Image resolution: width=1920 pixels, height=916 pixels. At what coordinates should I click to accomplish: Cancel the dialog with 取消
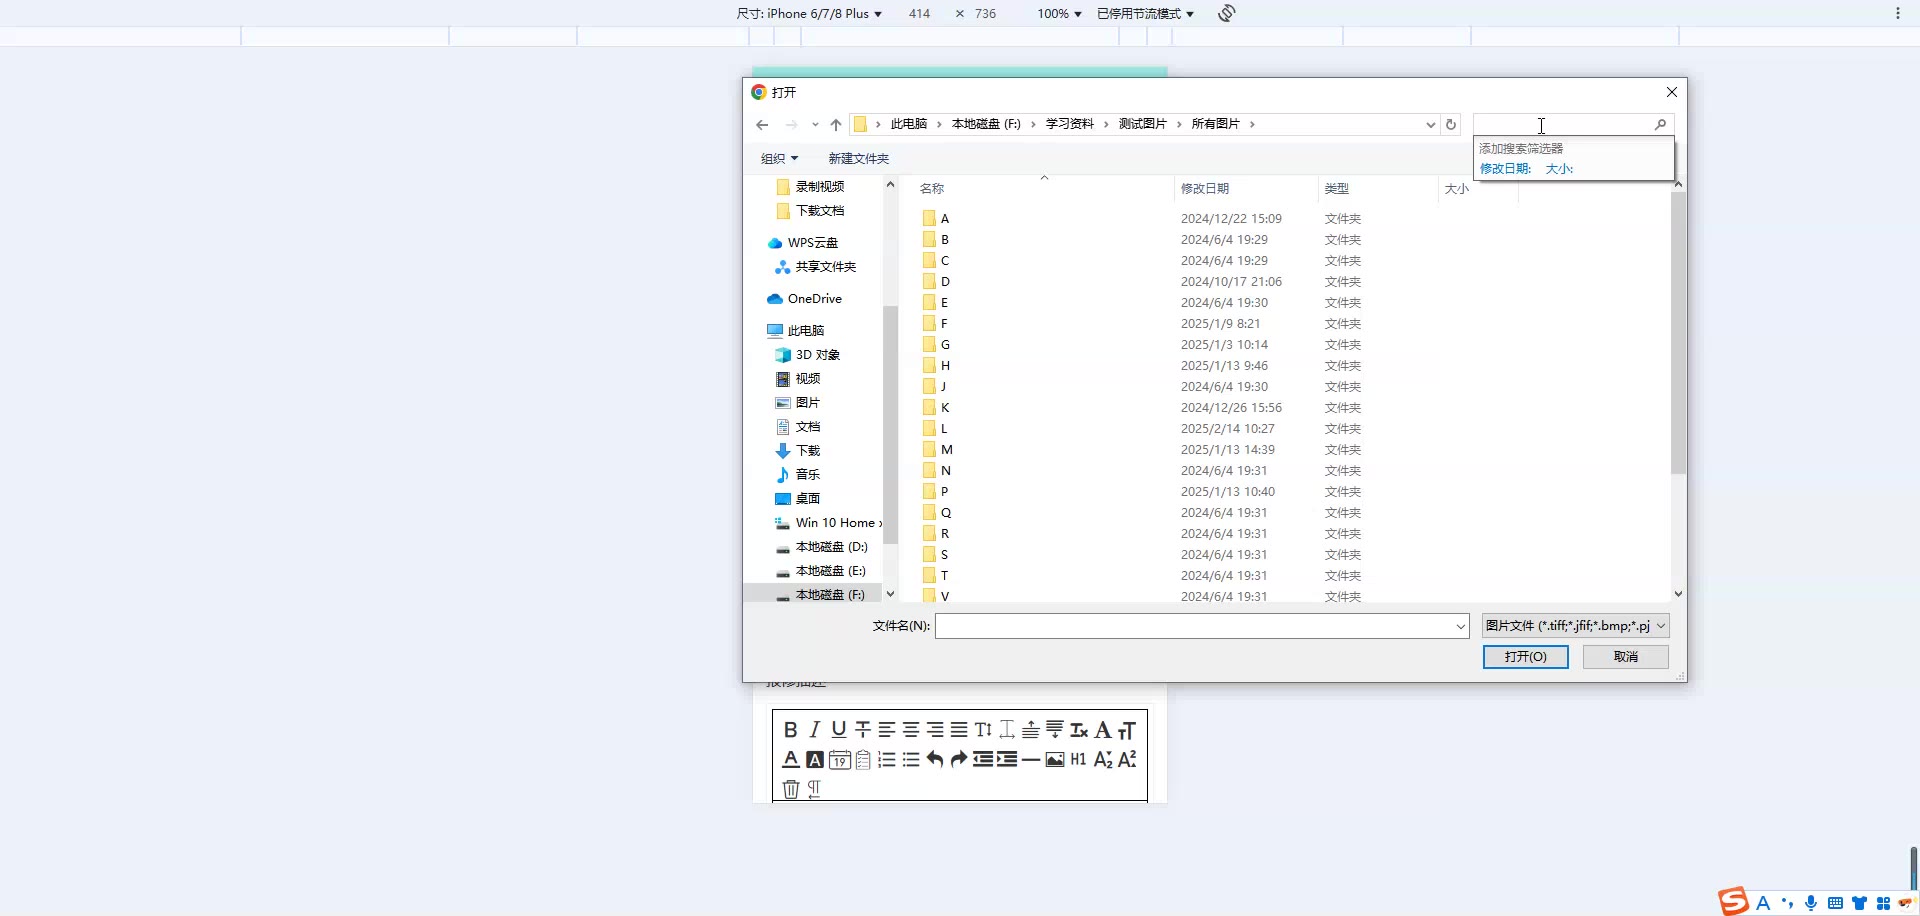click(x=1626, y=657)
